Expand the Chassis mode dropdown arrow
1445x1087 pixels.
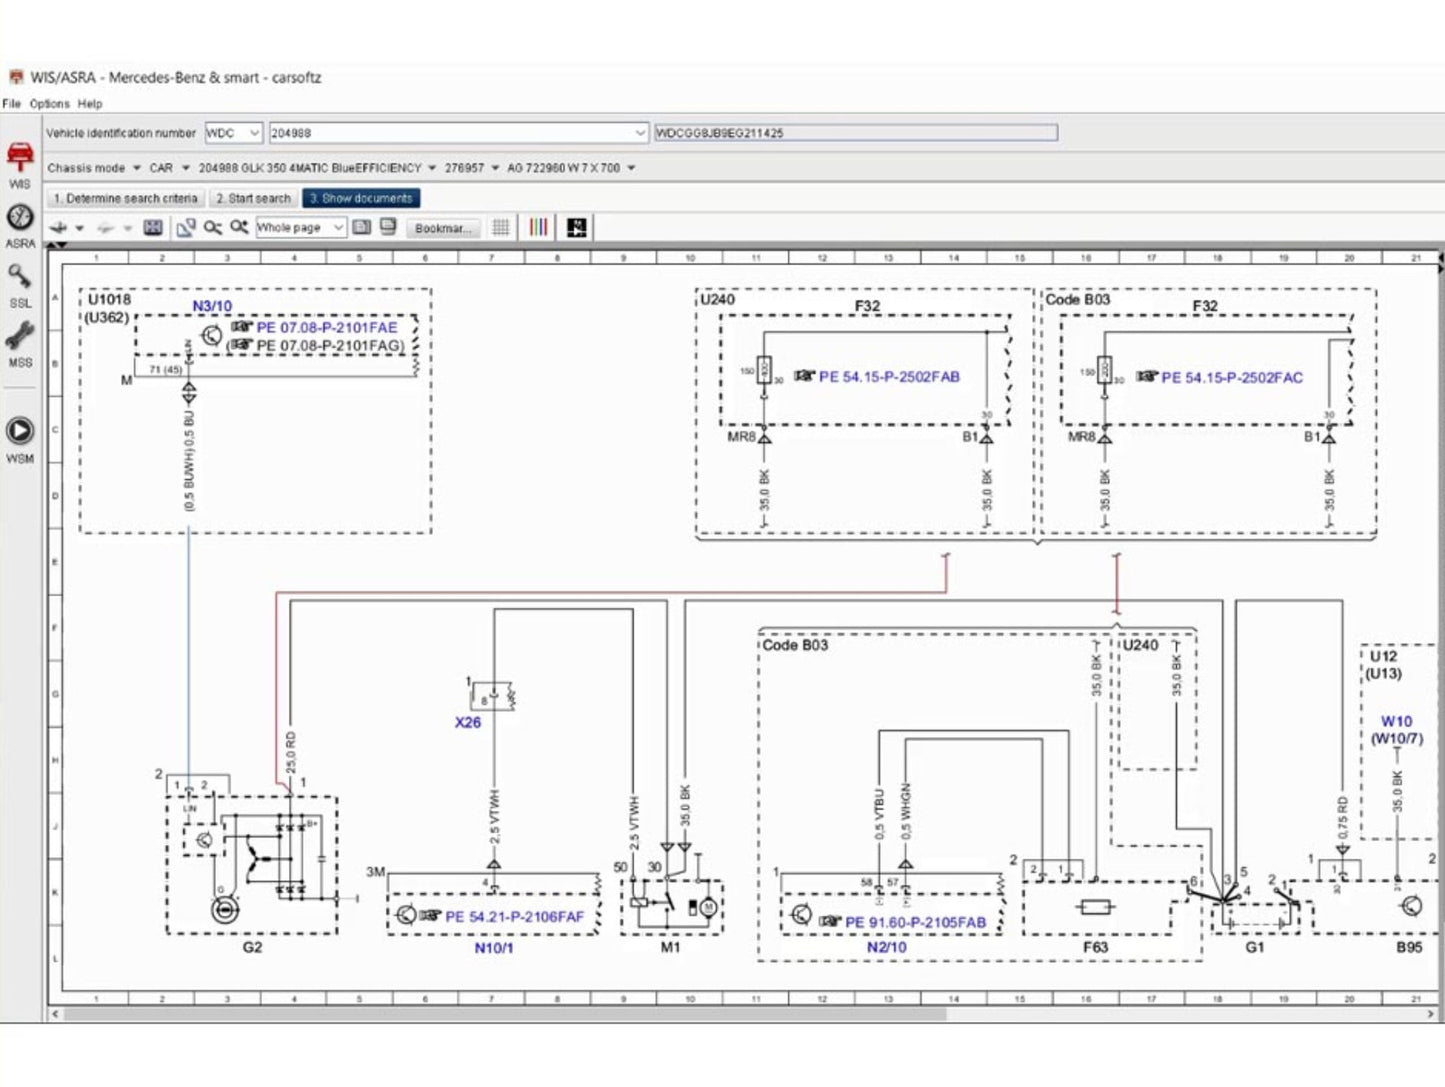coord(136,168)
